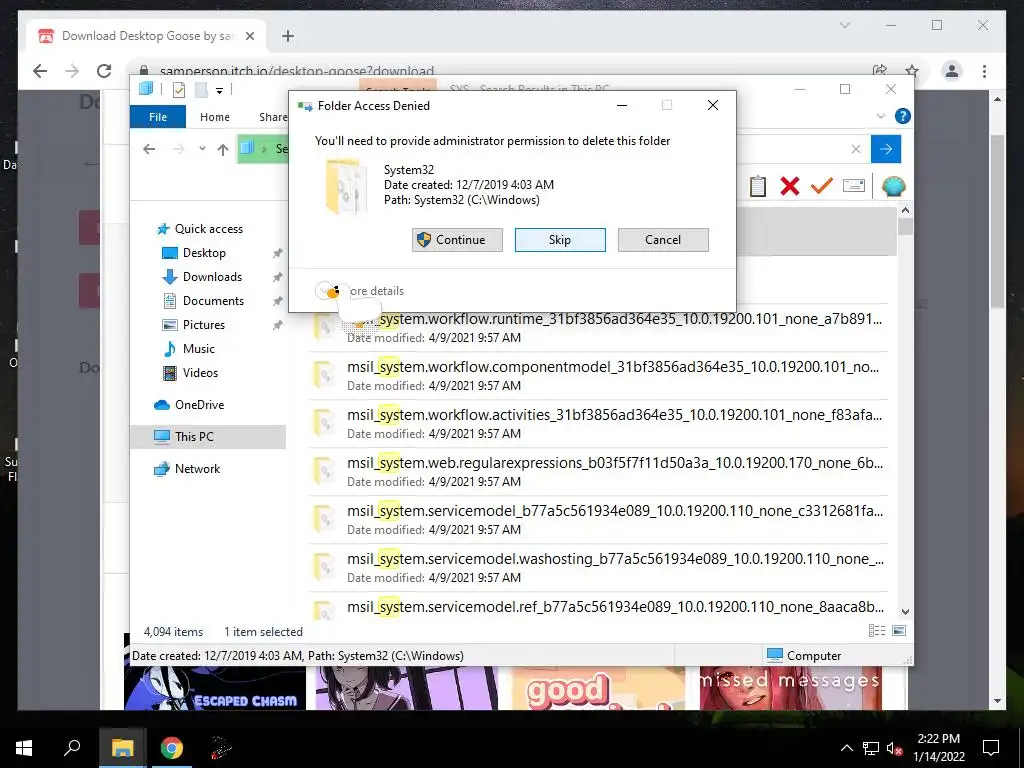Switch Explorer to large icons view
1024x768 pixels.
[899, 630]
